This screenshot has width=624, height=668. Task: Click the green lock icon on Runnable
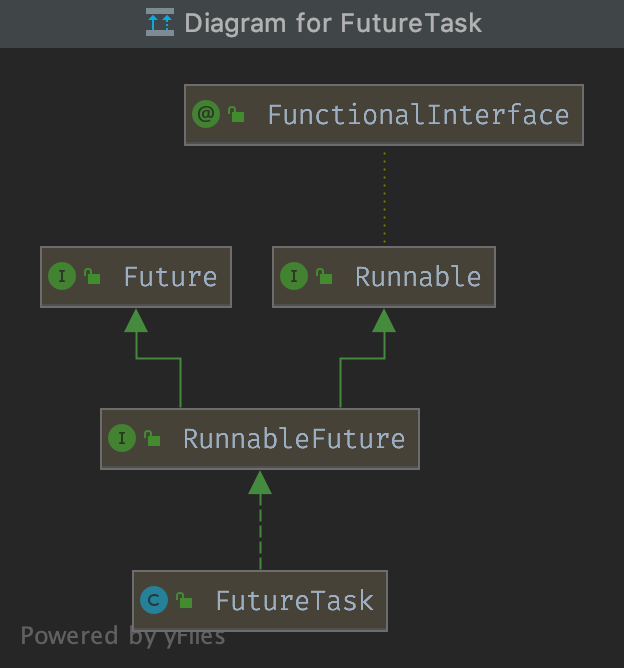(324, 277)
